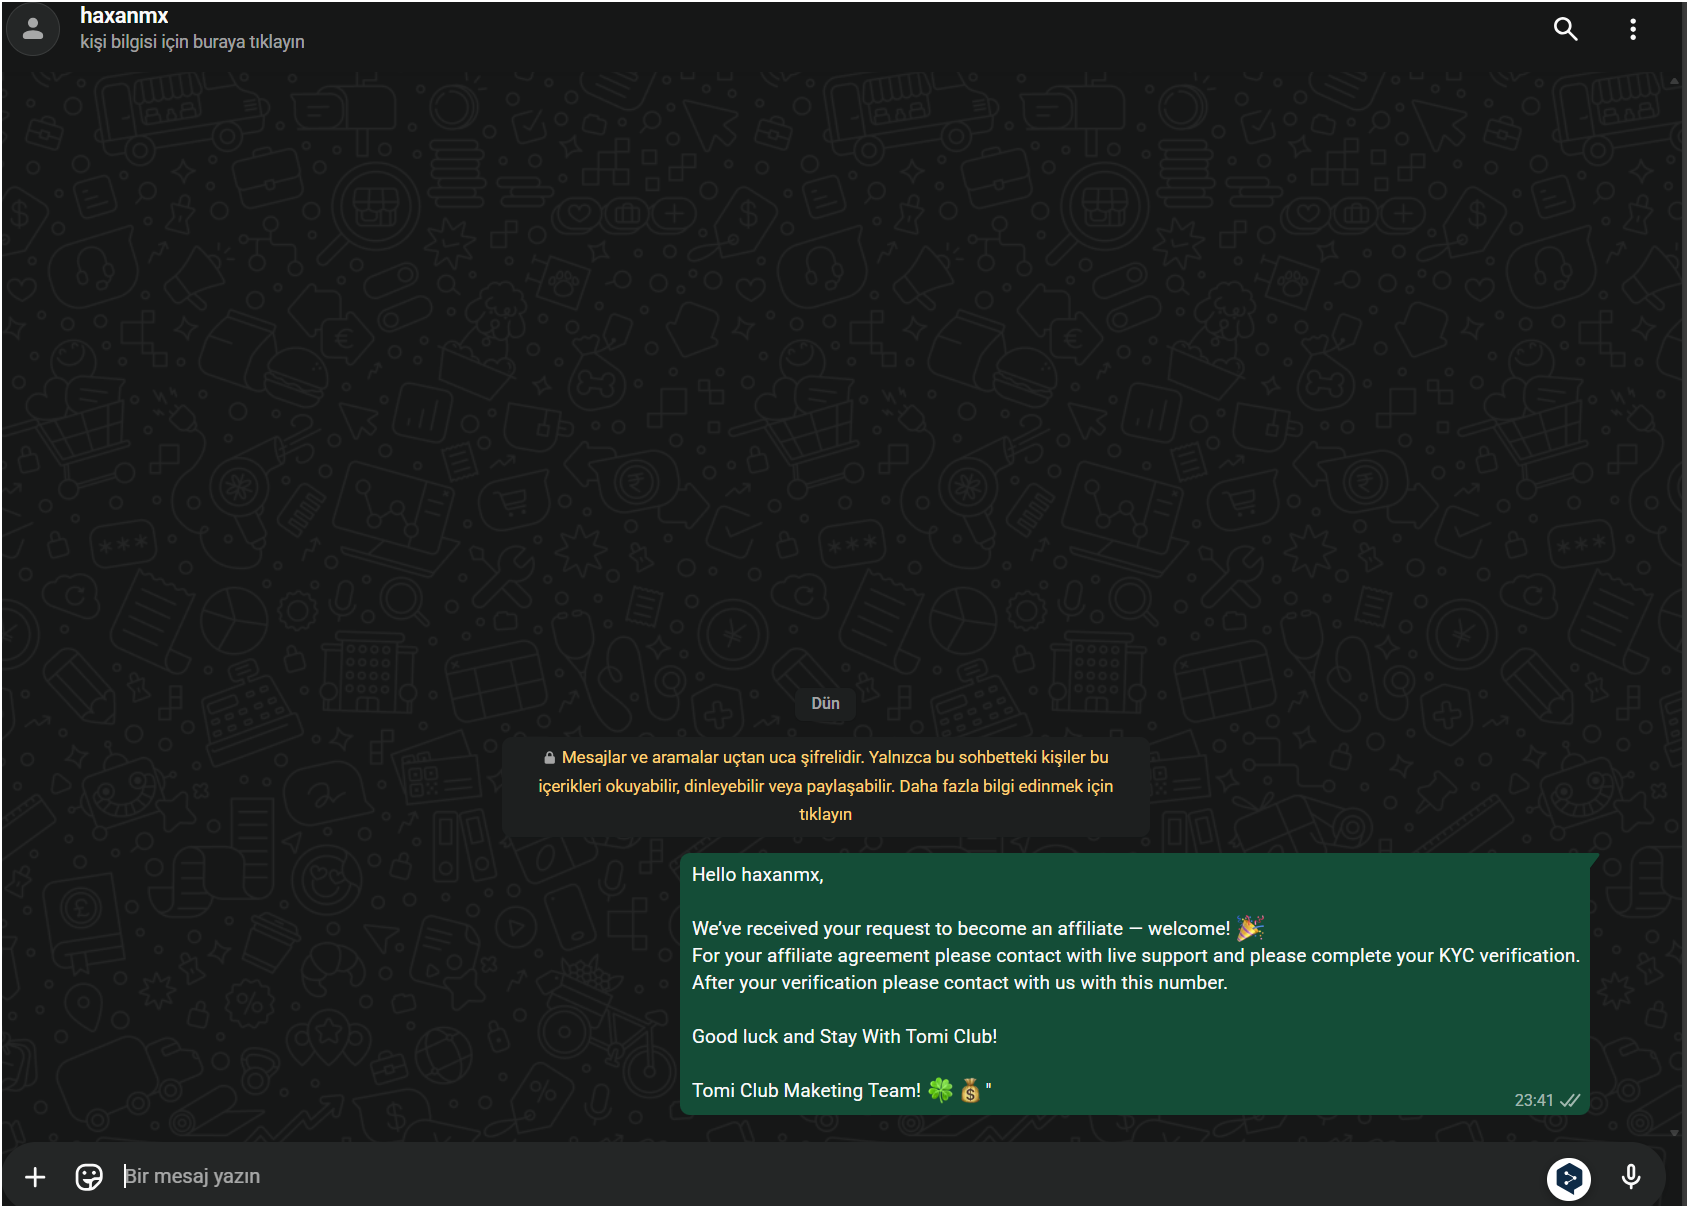Open the three-dot chat menu

(x=1633, y=29)
